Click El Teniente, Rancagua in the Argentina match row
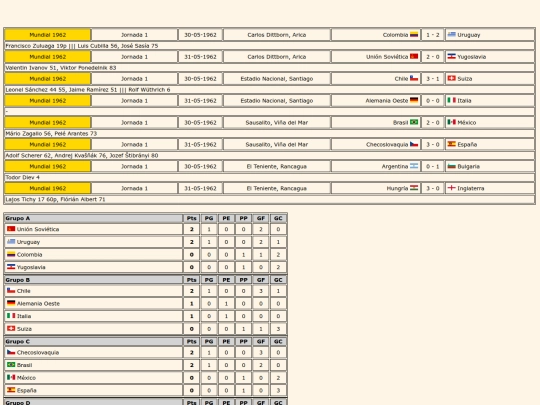This screenshot has width=540, height=405. 277,166
